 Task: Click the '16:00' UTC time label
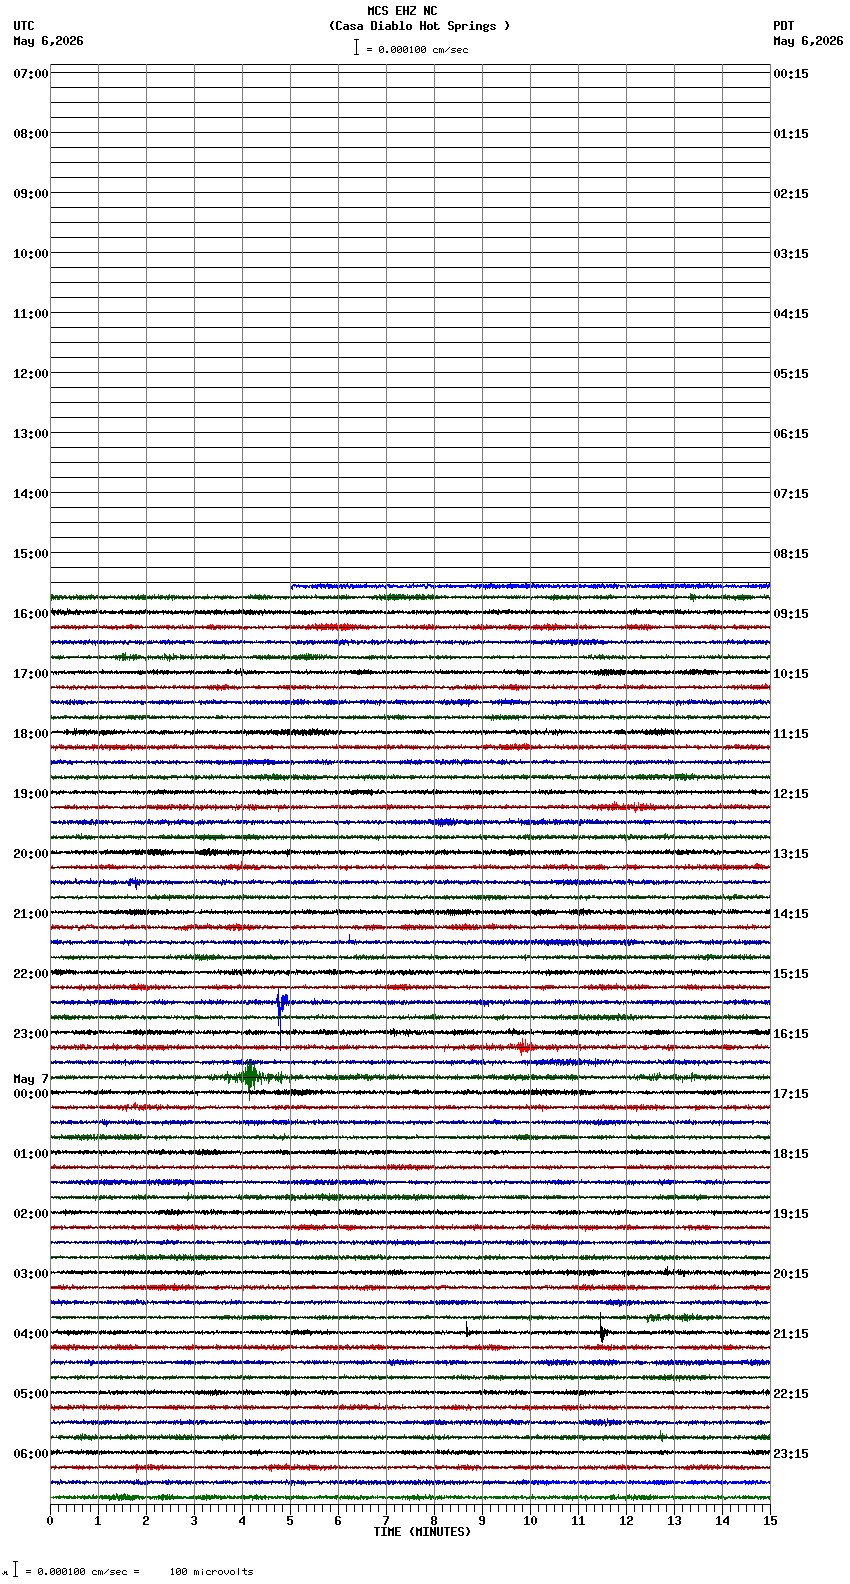tap(30, 614)
